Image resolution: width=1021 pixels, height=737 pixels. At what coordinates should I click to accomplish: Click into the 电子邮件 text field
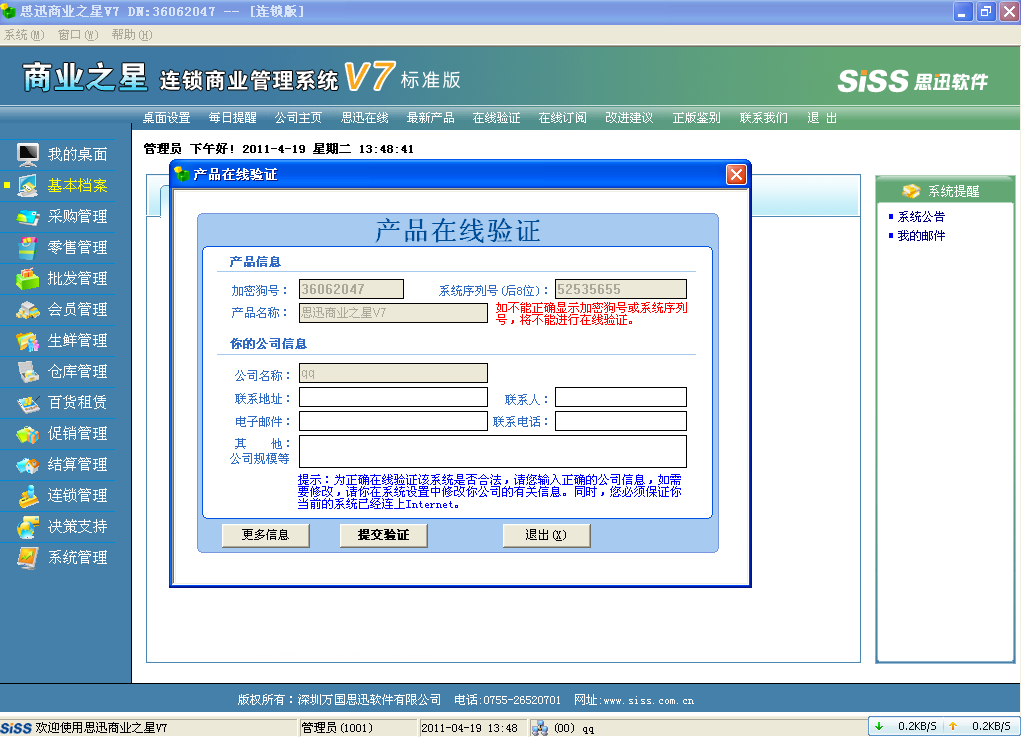393,421
